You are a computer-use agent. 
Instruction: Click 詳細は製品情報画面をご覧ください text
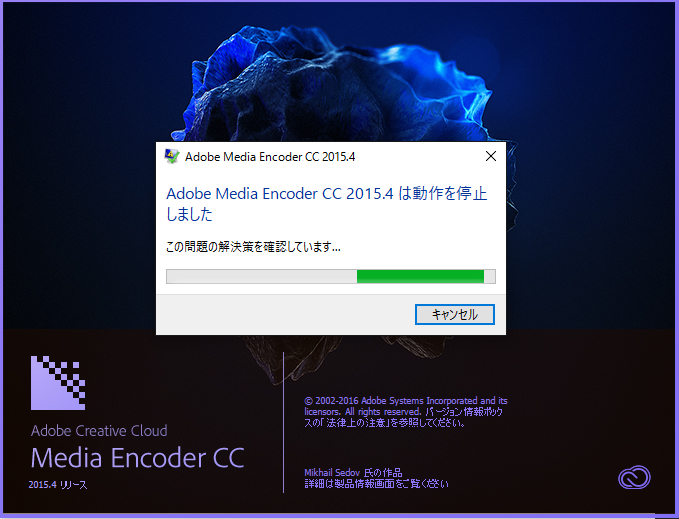[377, 484]
